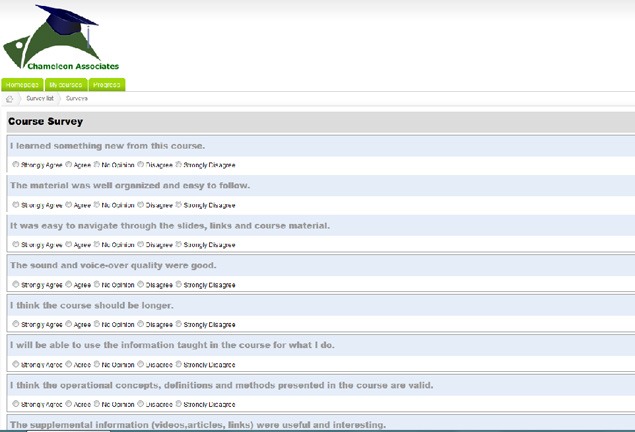Select Agree for material was well organized
This screenshot has height=432, width=635.
click(69, 204)
